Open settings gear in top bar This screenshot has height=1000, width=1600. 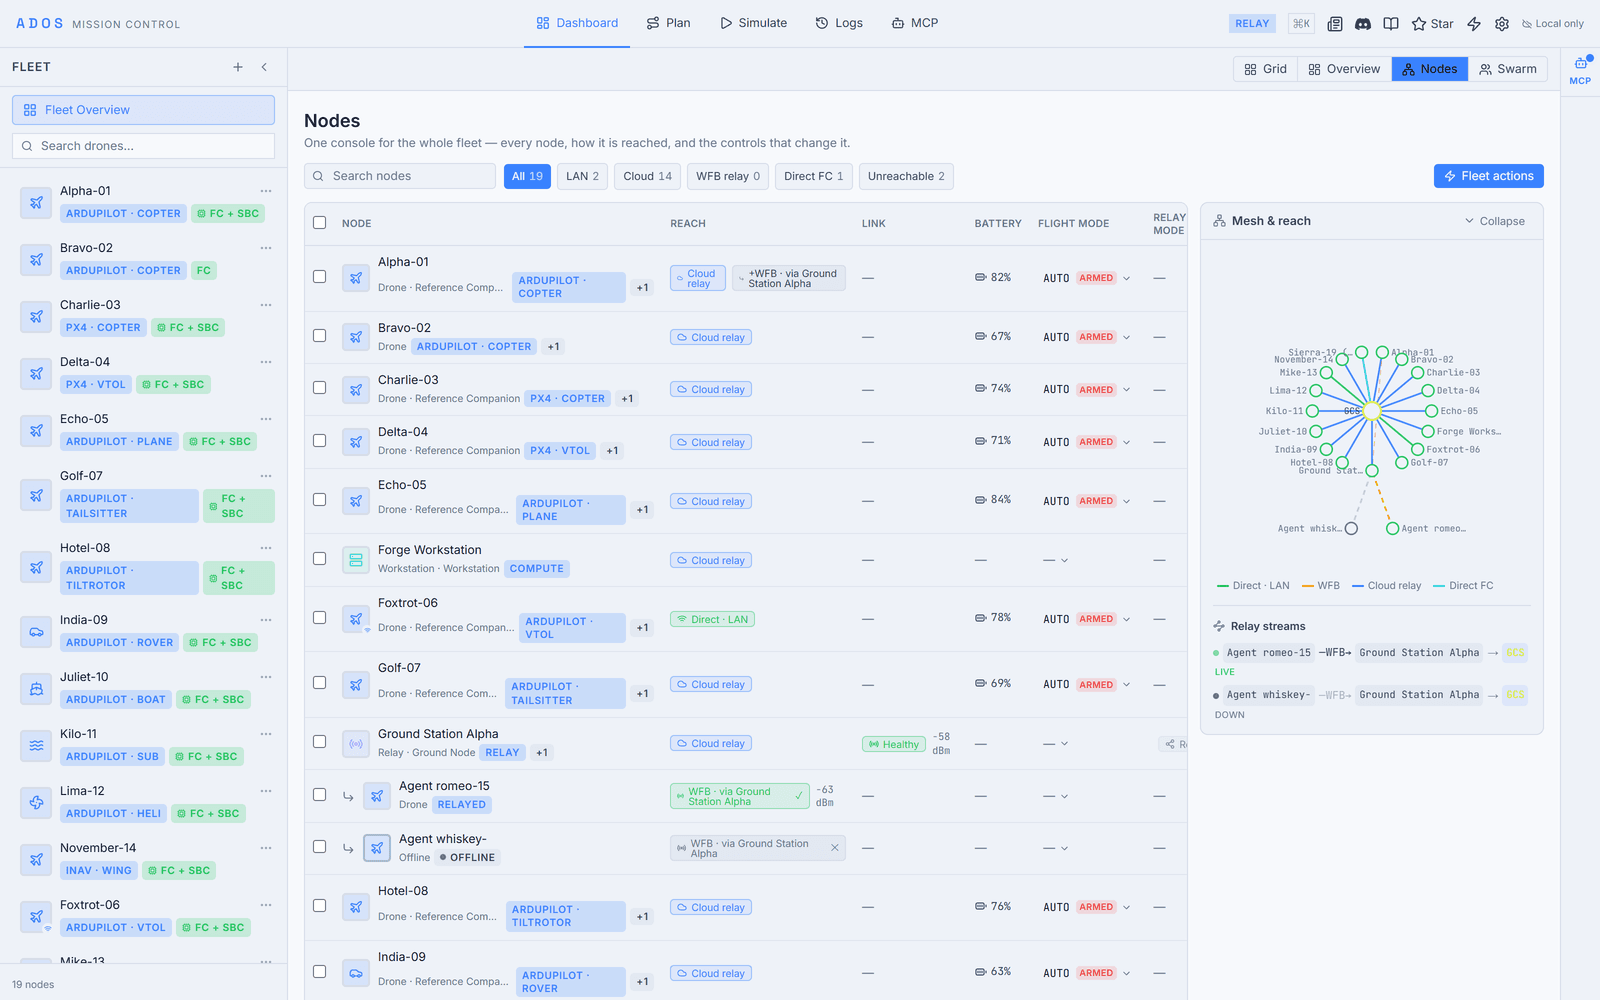point(1502,24)
